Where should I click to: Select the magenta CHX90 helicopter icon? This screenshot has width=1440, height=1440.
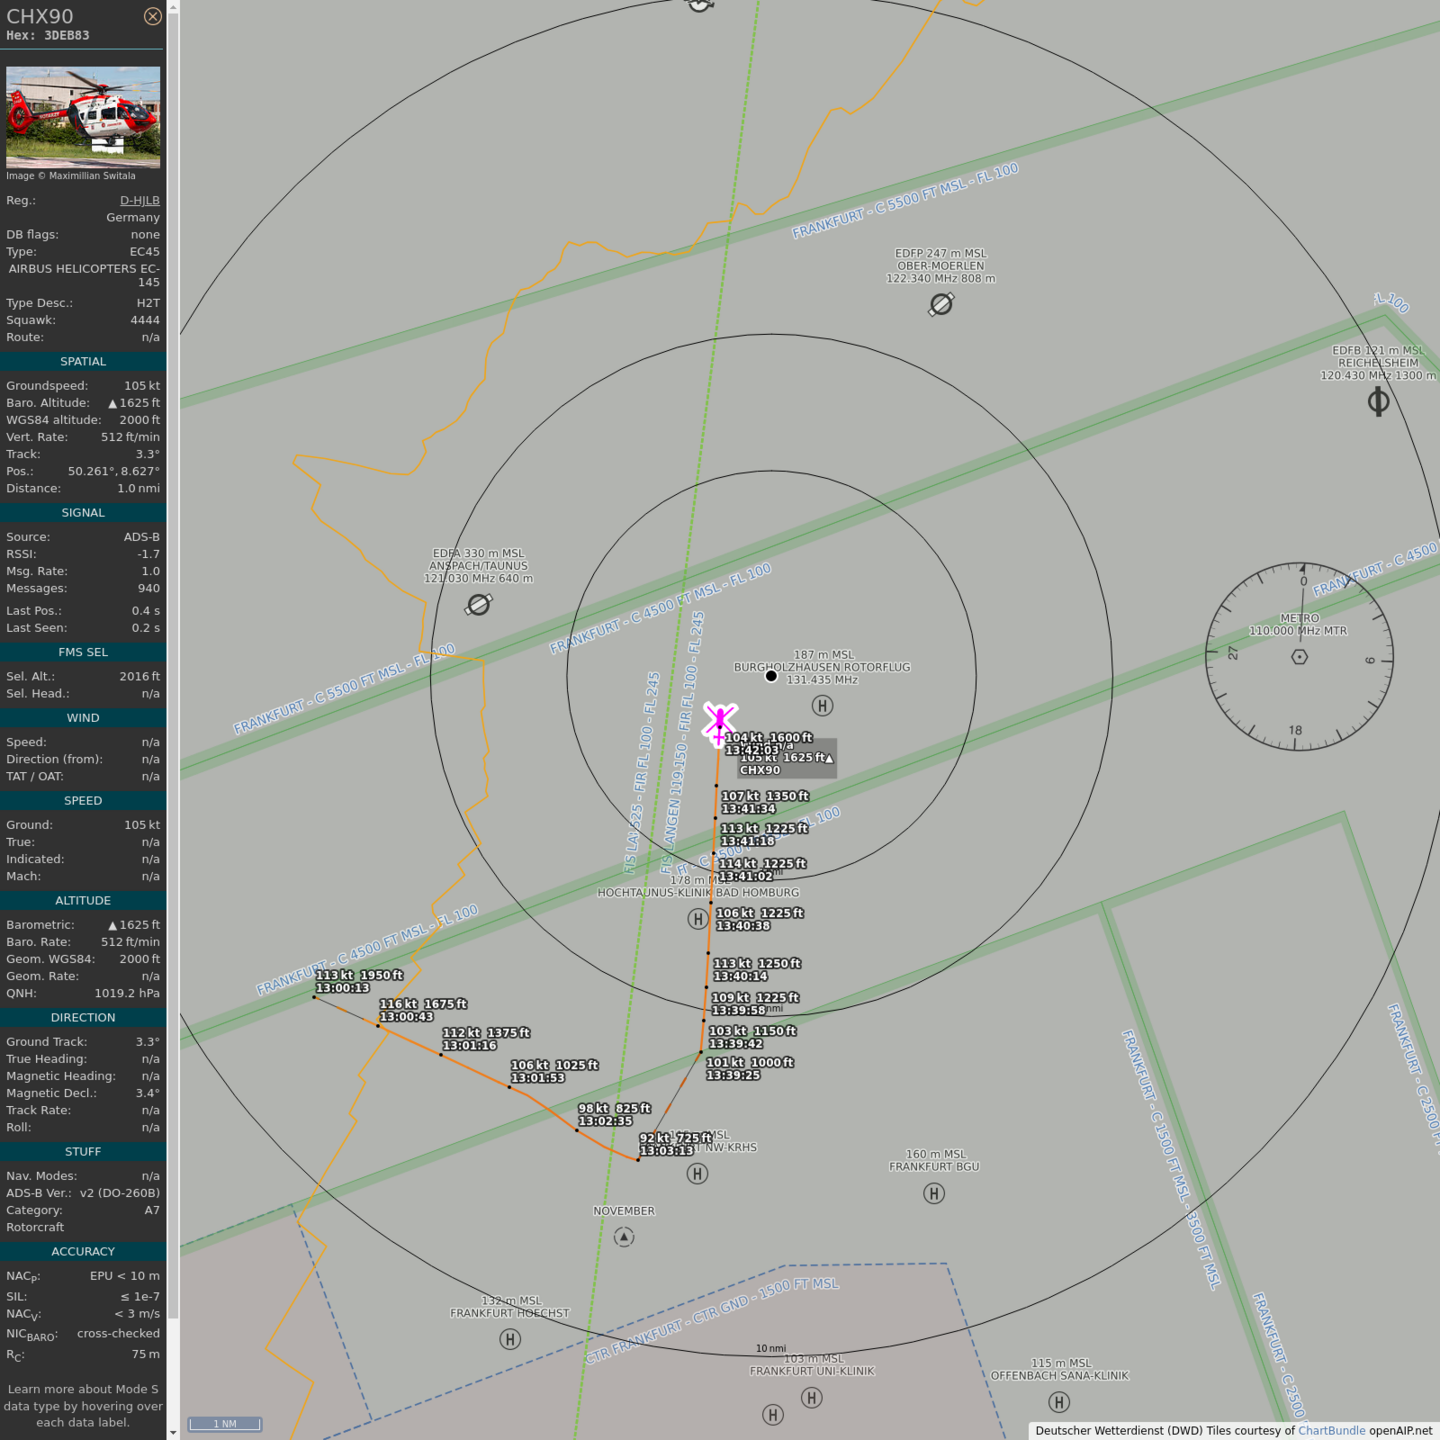coord(720,722)
